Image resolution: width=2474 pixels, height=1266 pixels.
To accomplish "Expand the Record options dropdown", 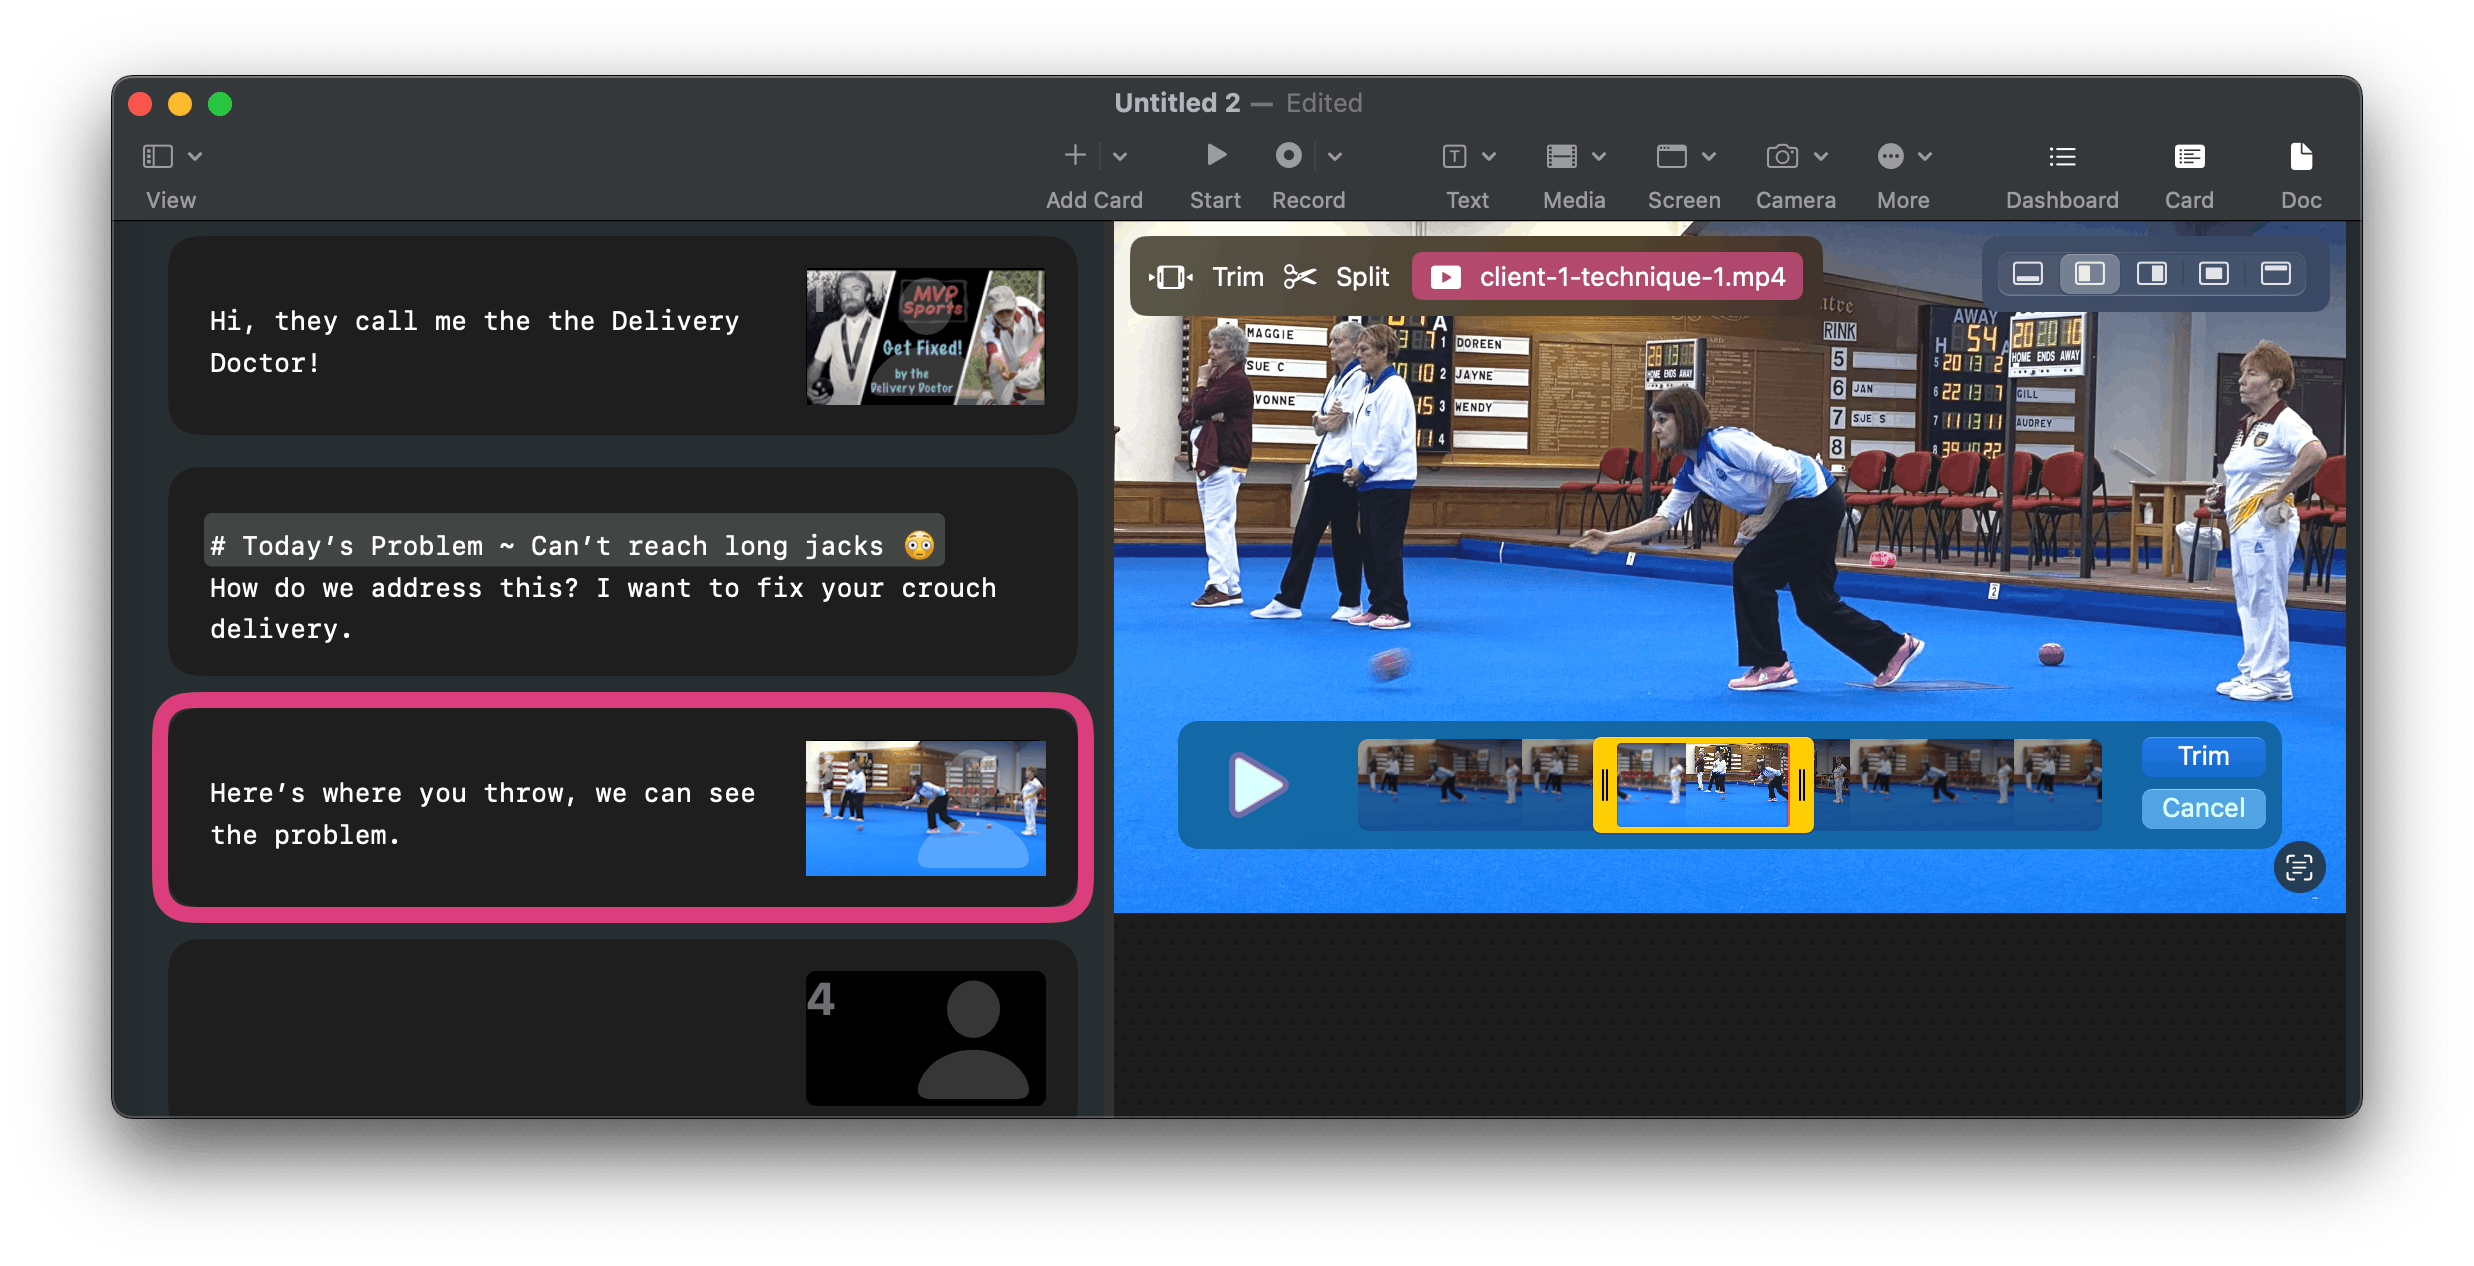I will (x=1333, y=155).
